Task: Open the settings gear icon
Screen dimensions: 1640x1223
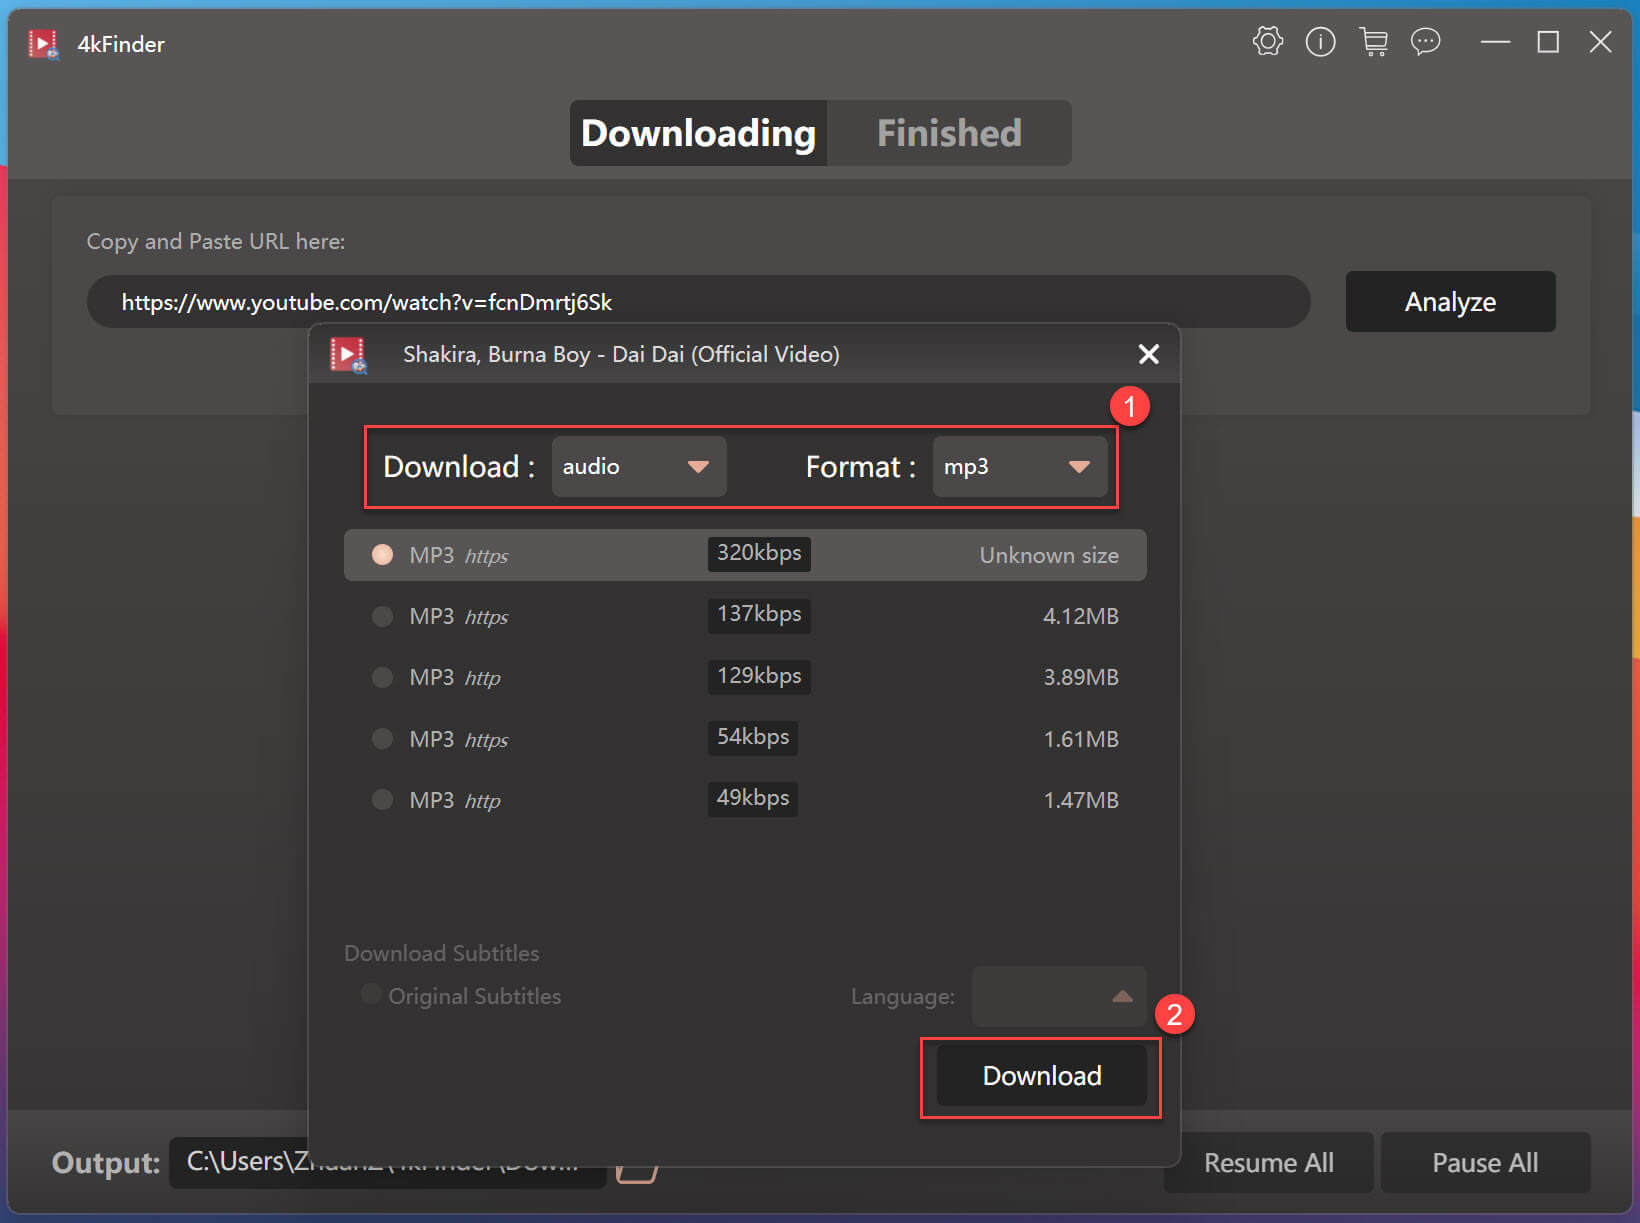Action: [x=1268, y=42]
